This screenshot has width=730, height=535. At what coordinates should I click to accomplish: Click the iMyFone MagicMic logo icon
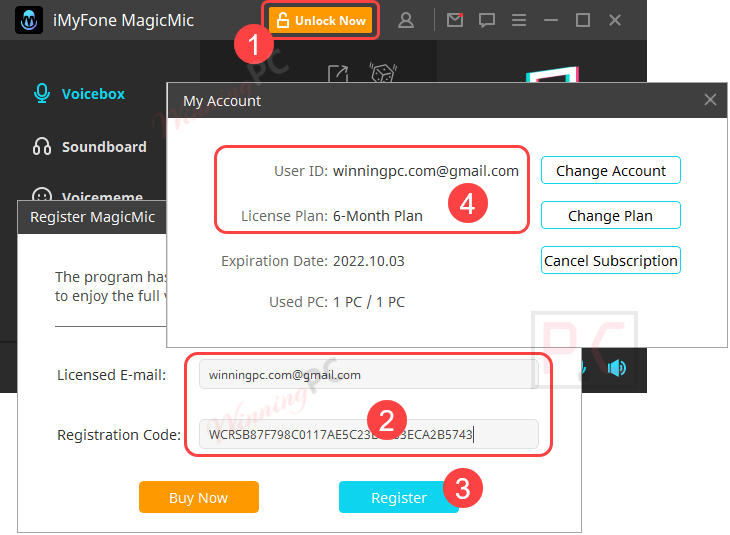point(28,20)
